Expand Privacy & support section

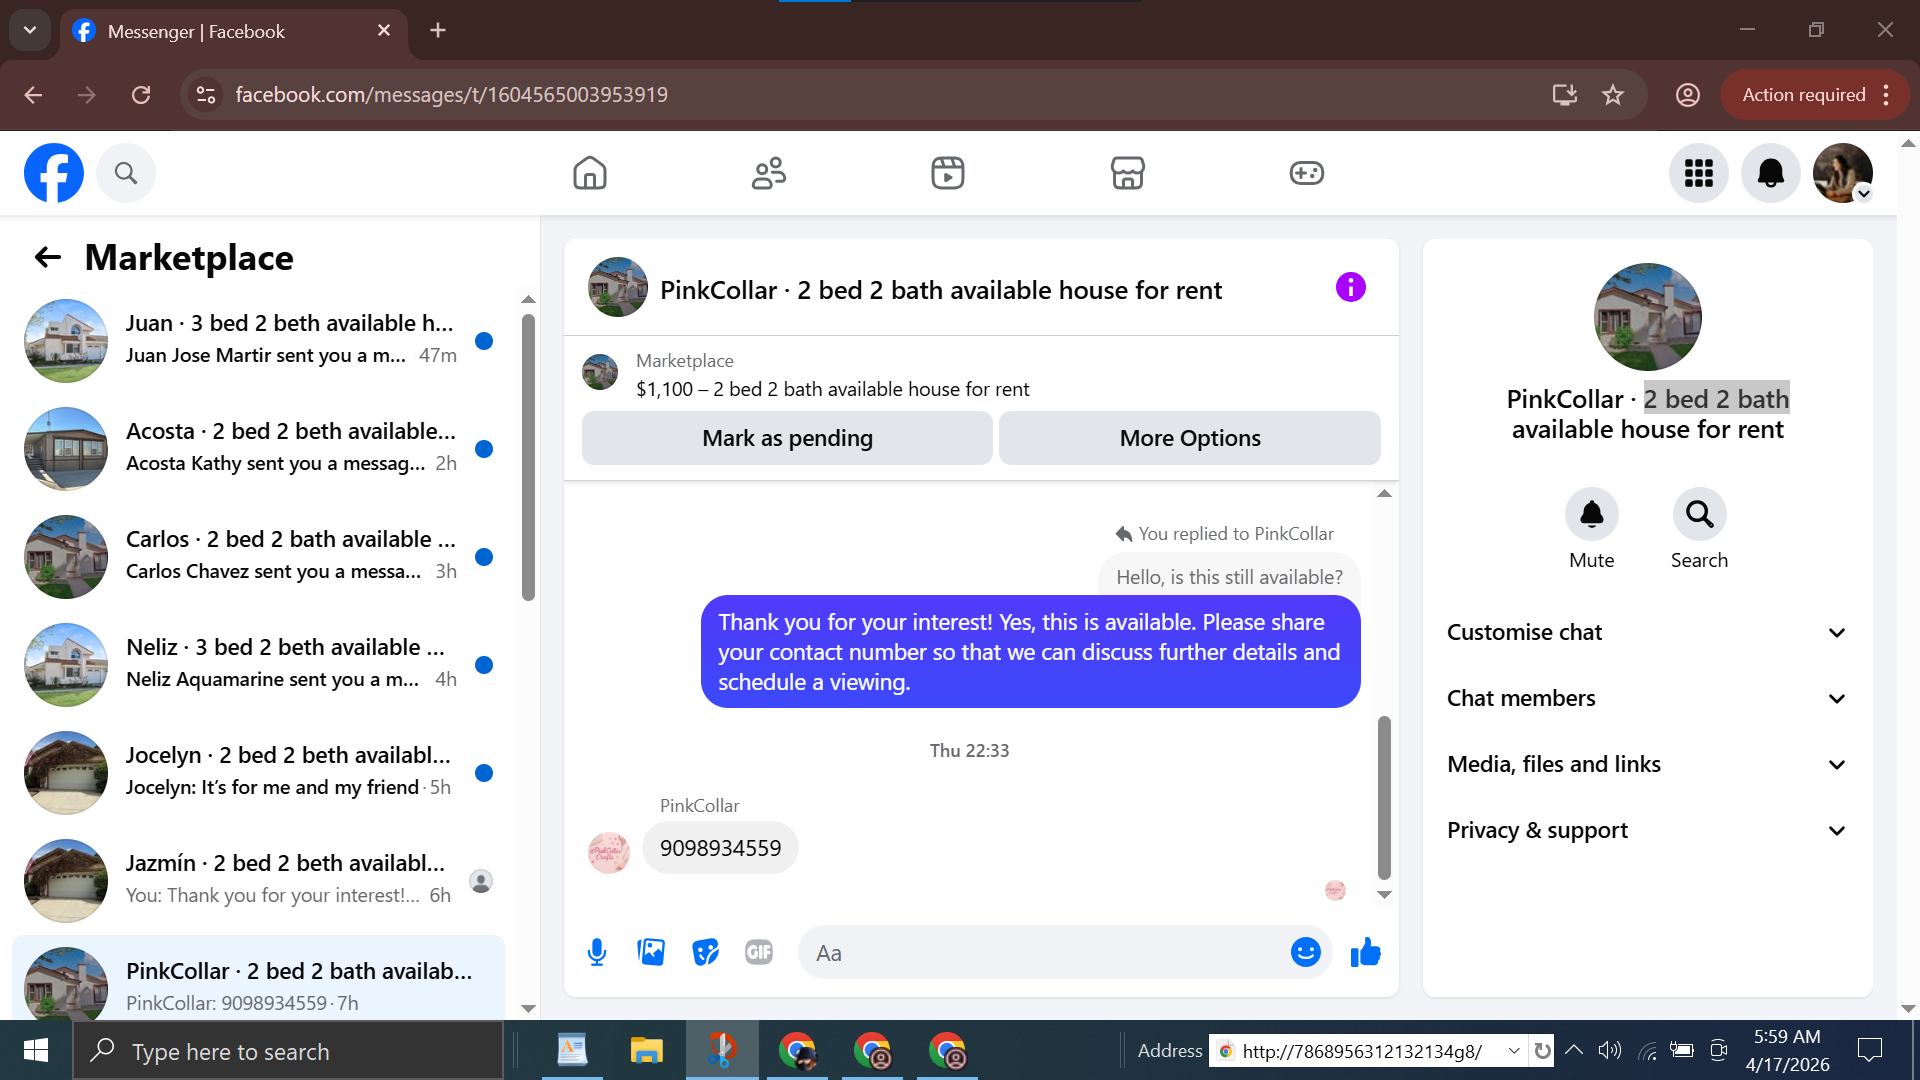tap(1647, 830)
